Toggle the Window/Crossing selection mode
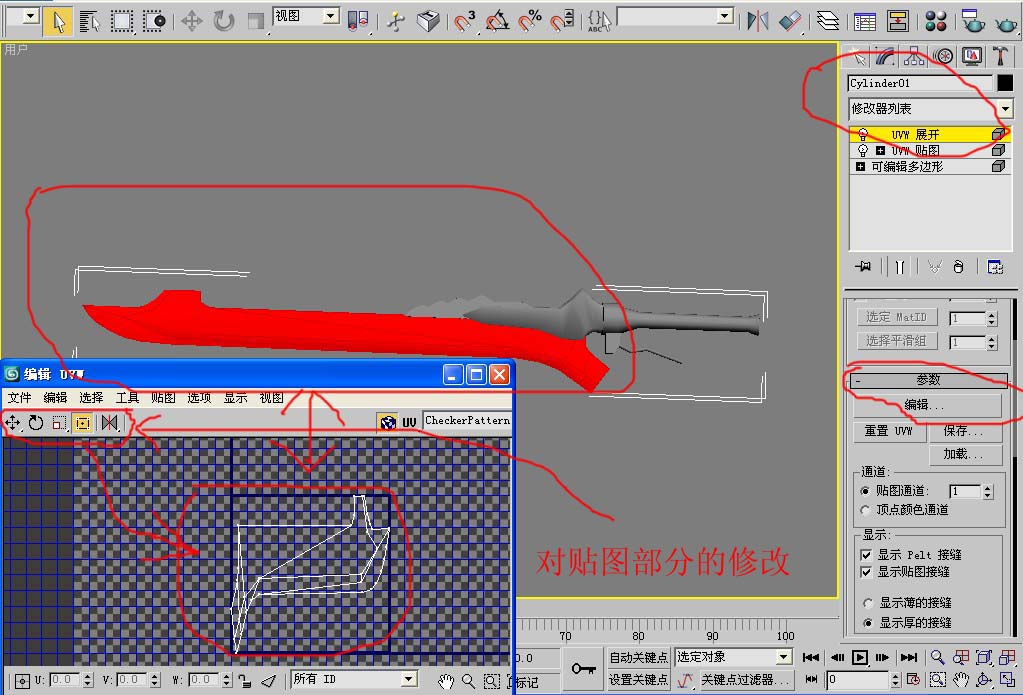This screenshot has height=695, width=1023. point(154,22)
